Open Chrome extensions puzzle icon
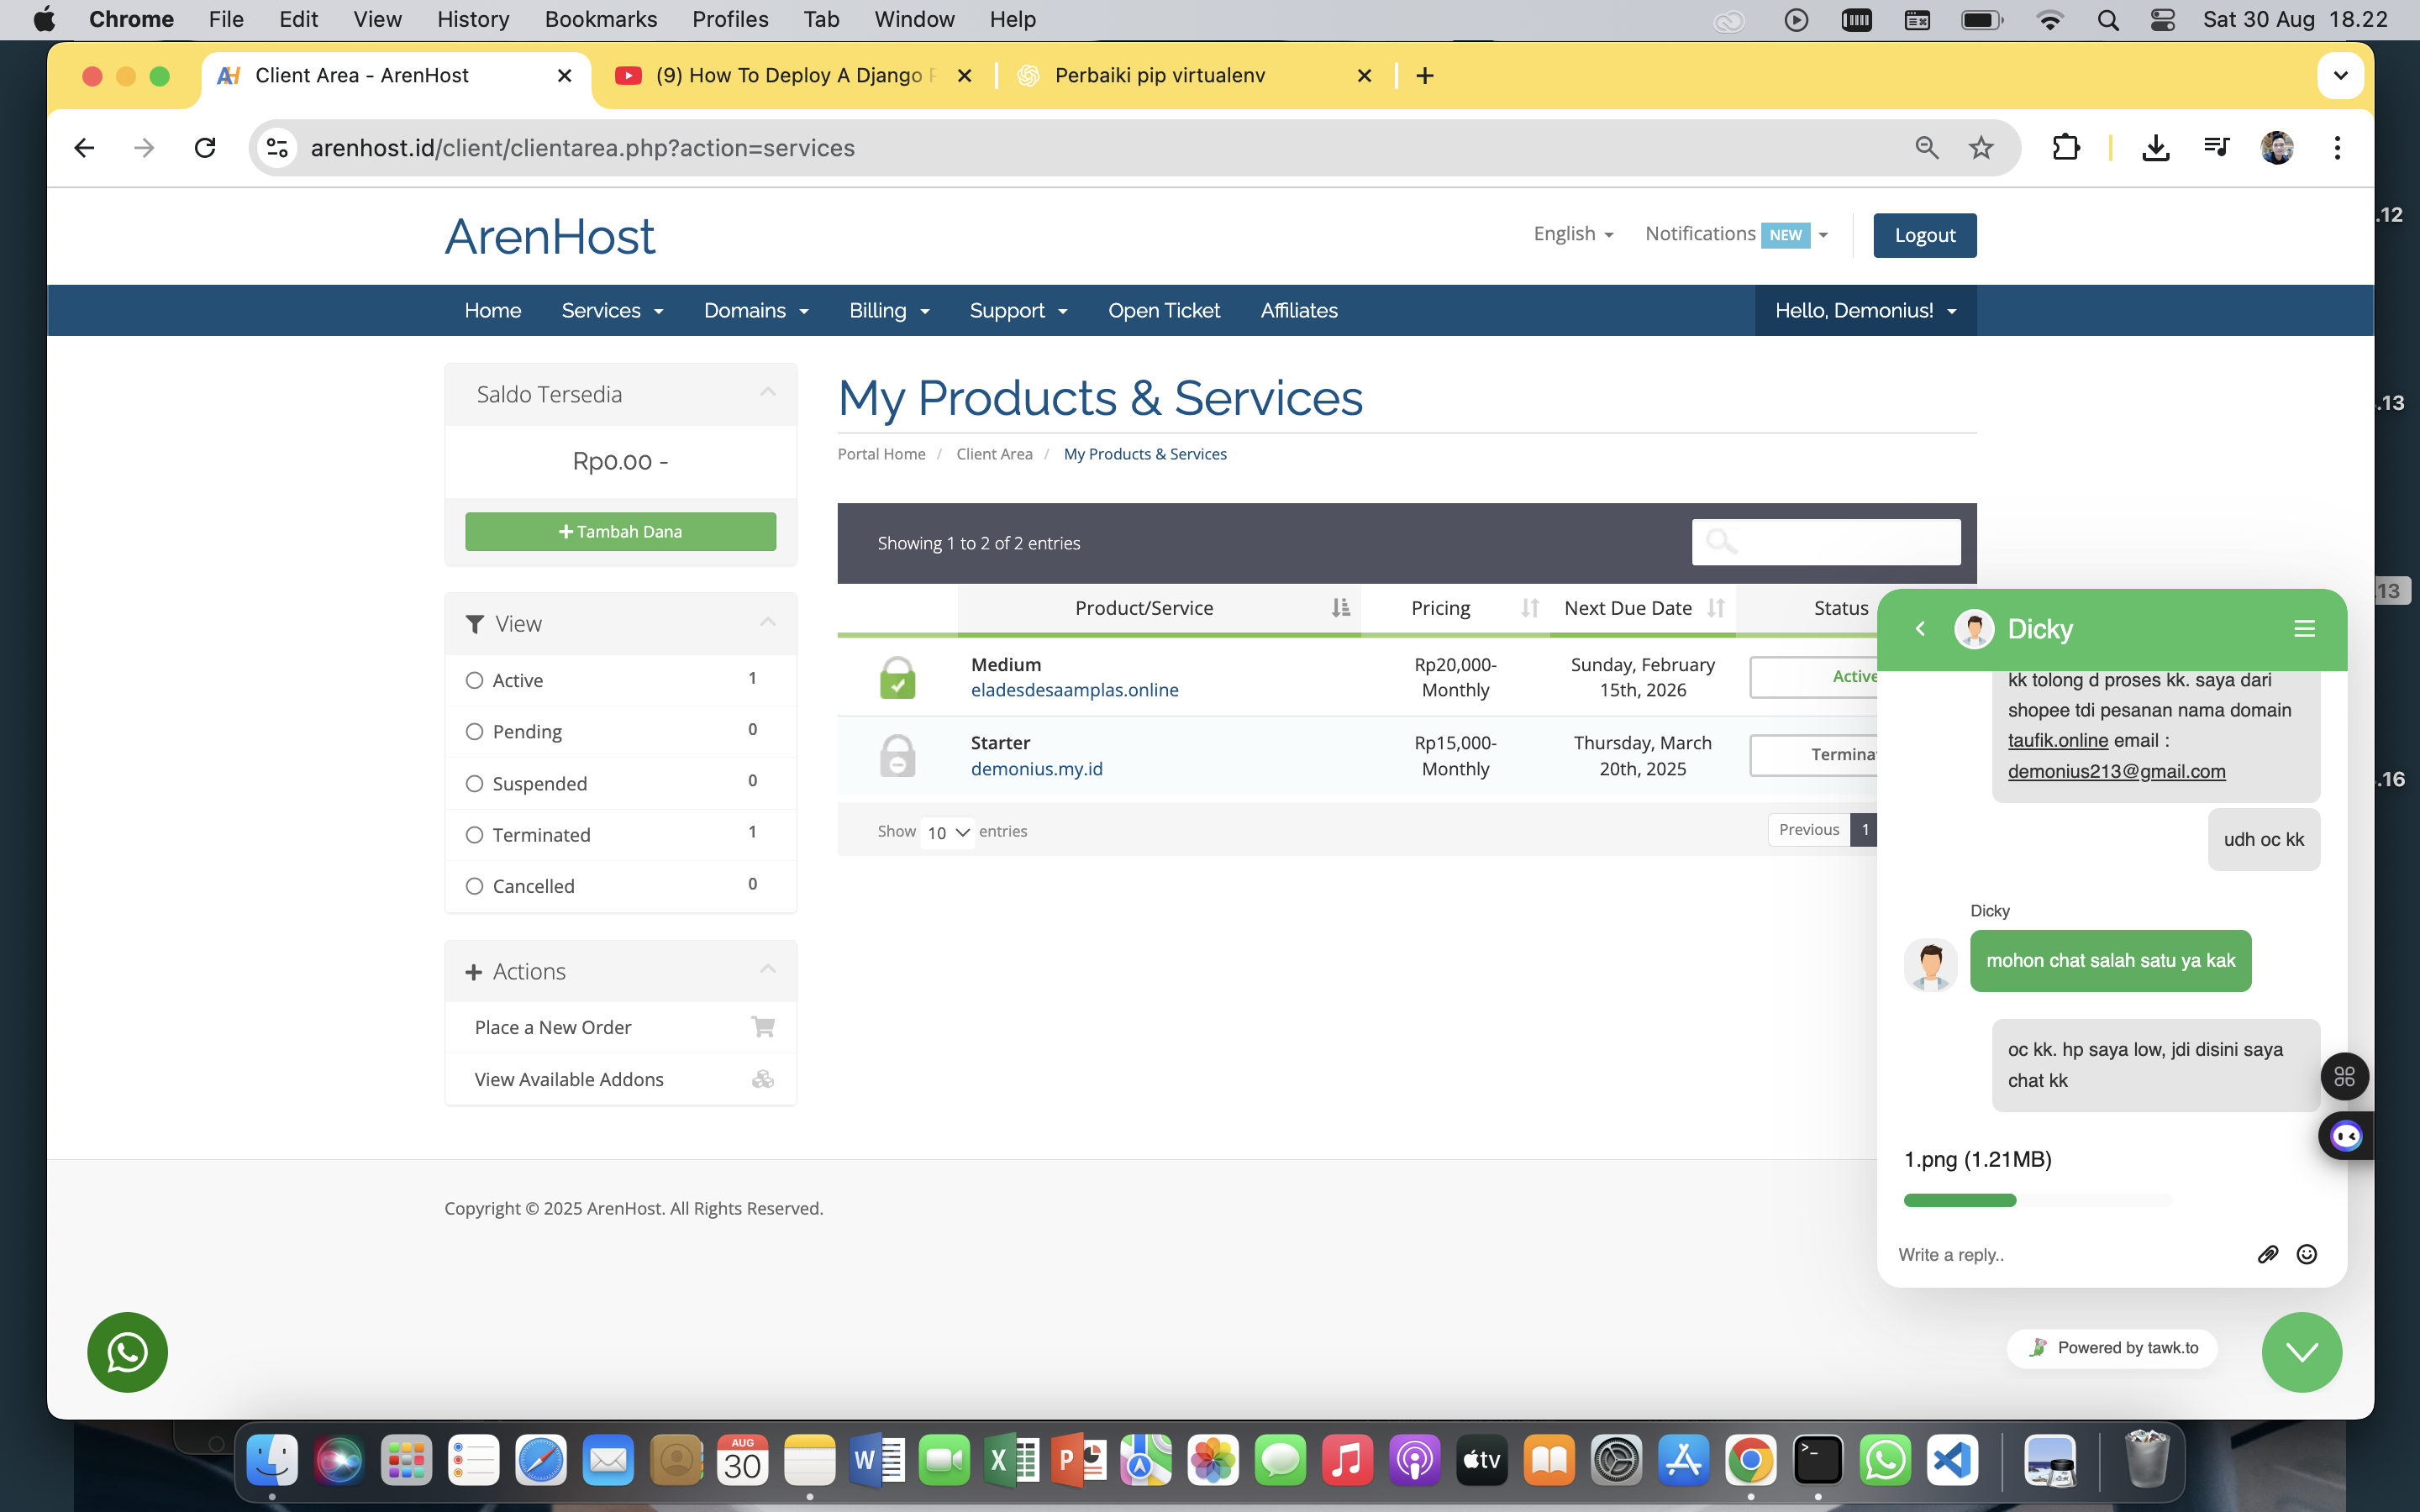The image size is (2420, 1512). tap(2065, 148)
